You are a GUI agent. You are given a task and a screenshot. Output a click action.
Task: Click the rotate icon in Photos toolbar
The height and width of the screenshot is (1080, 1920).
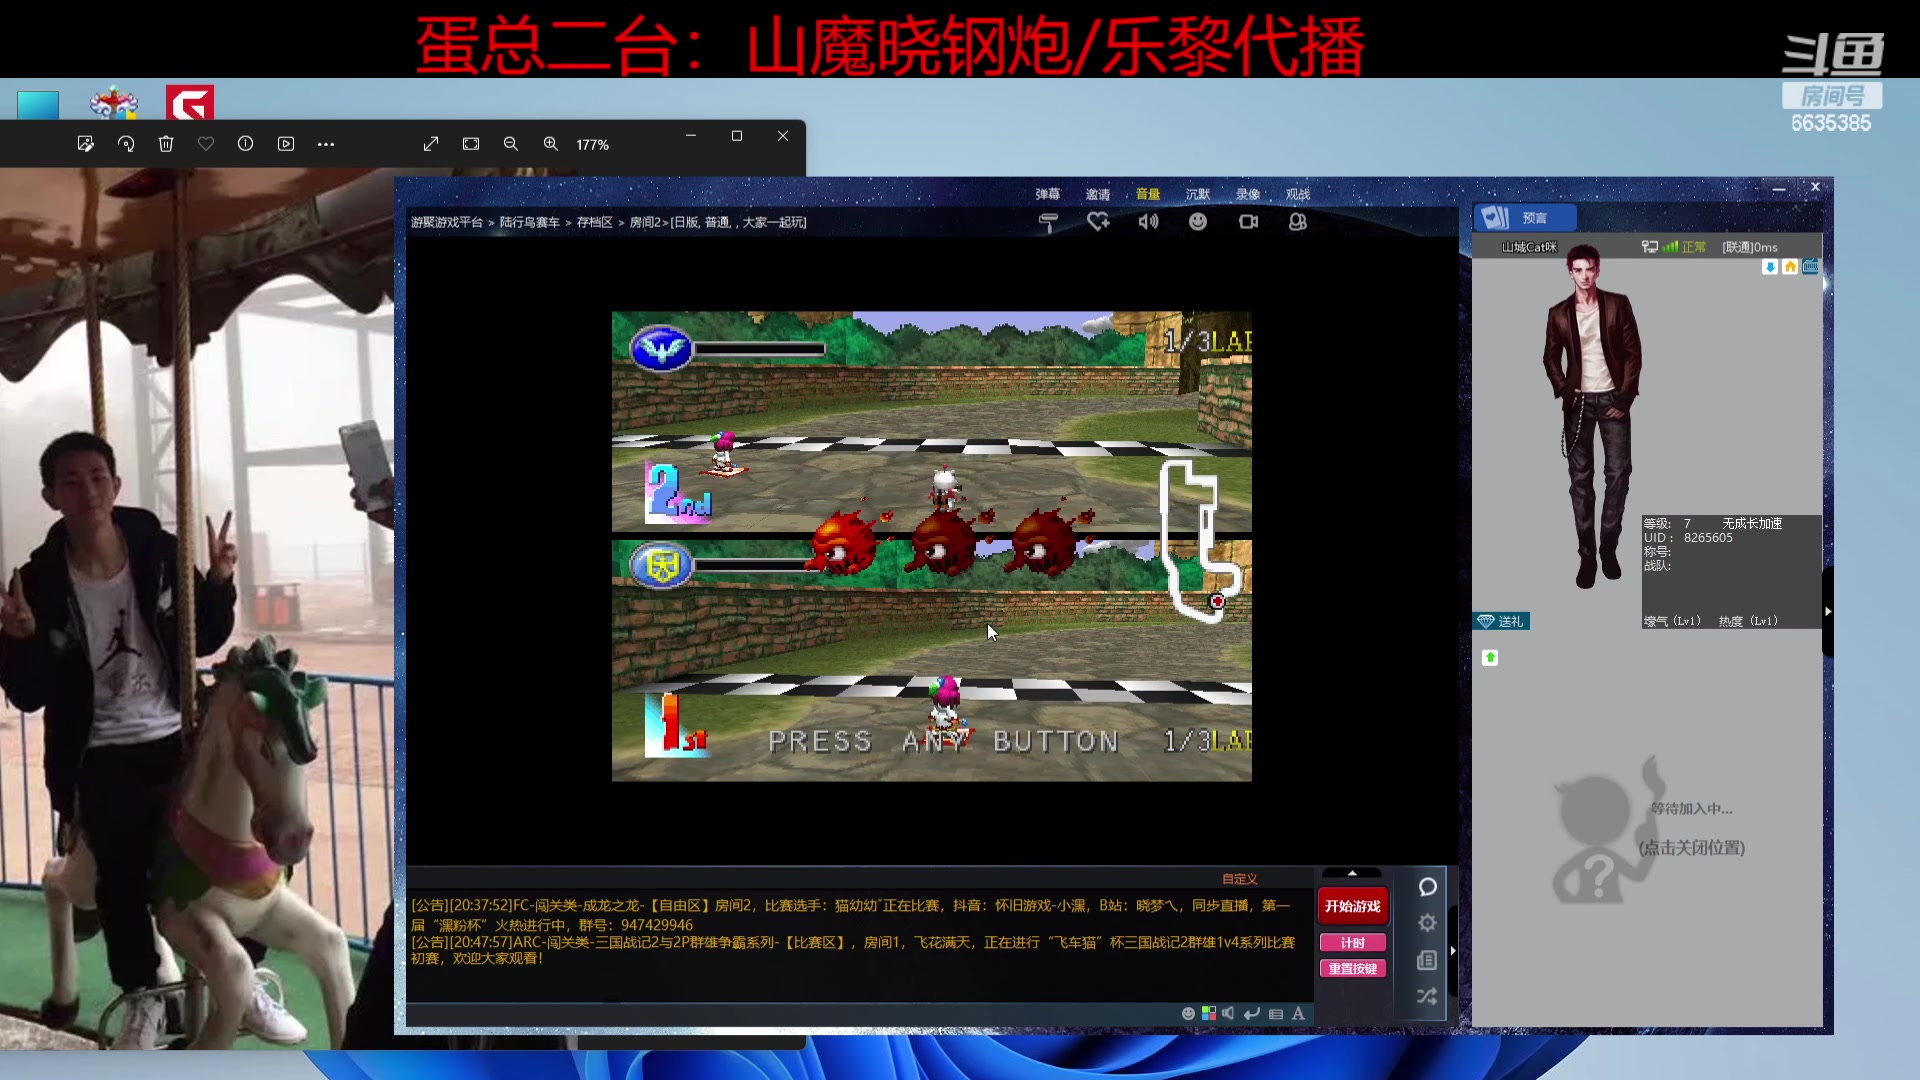point(126,143)
